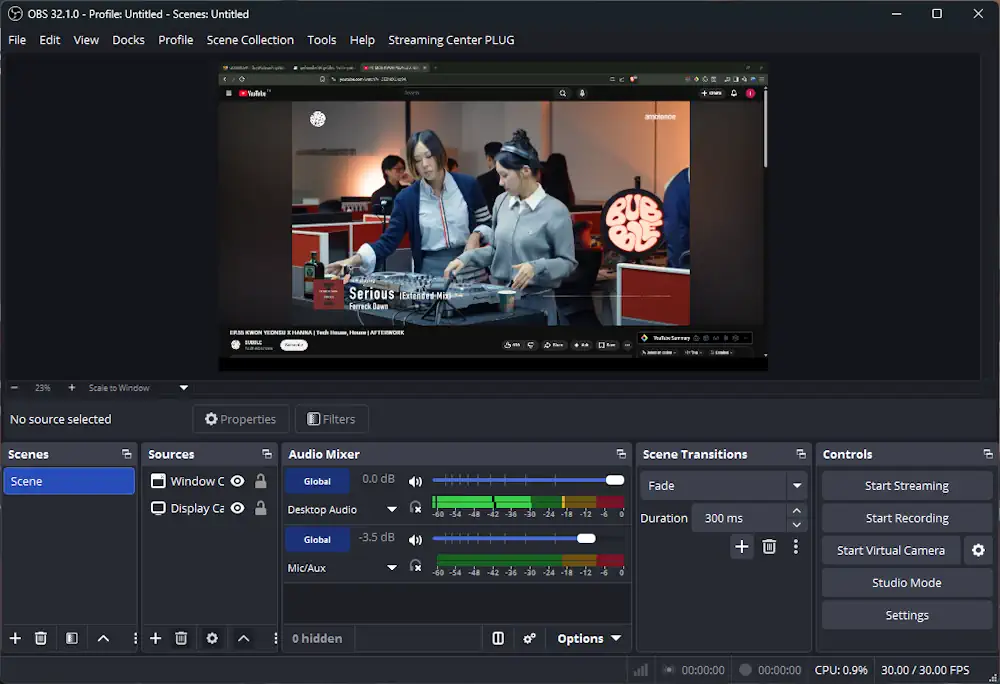1000x684 pixels.
Task: Mute Mic/Aux speaker icon
Action: coord(415,539)
